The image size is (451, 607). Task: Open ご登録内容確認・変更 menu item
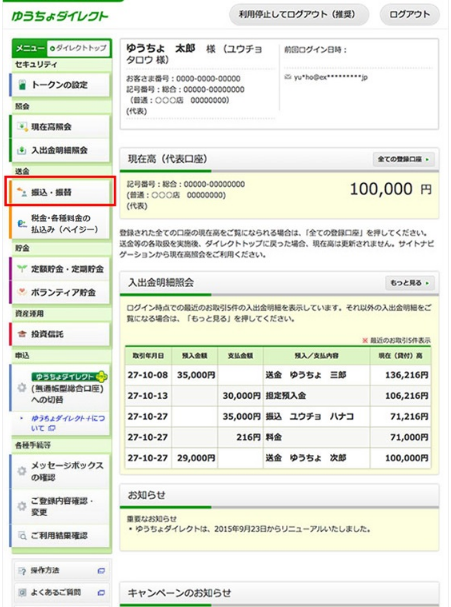point(60,506)
